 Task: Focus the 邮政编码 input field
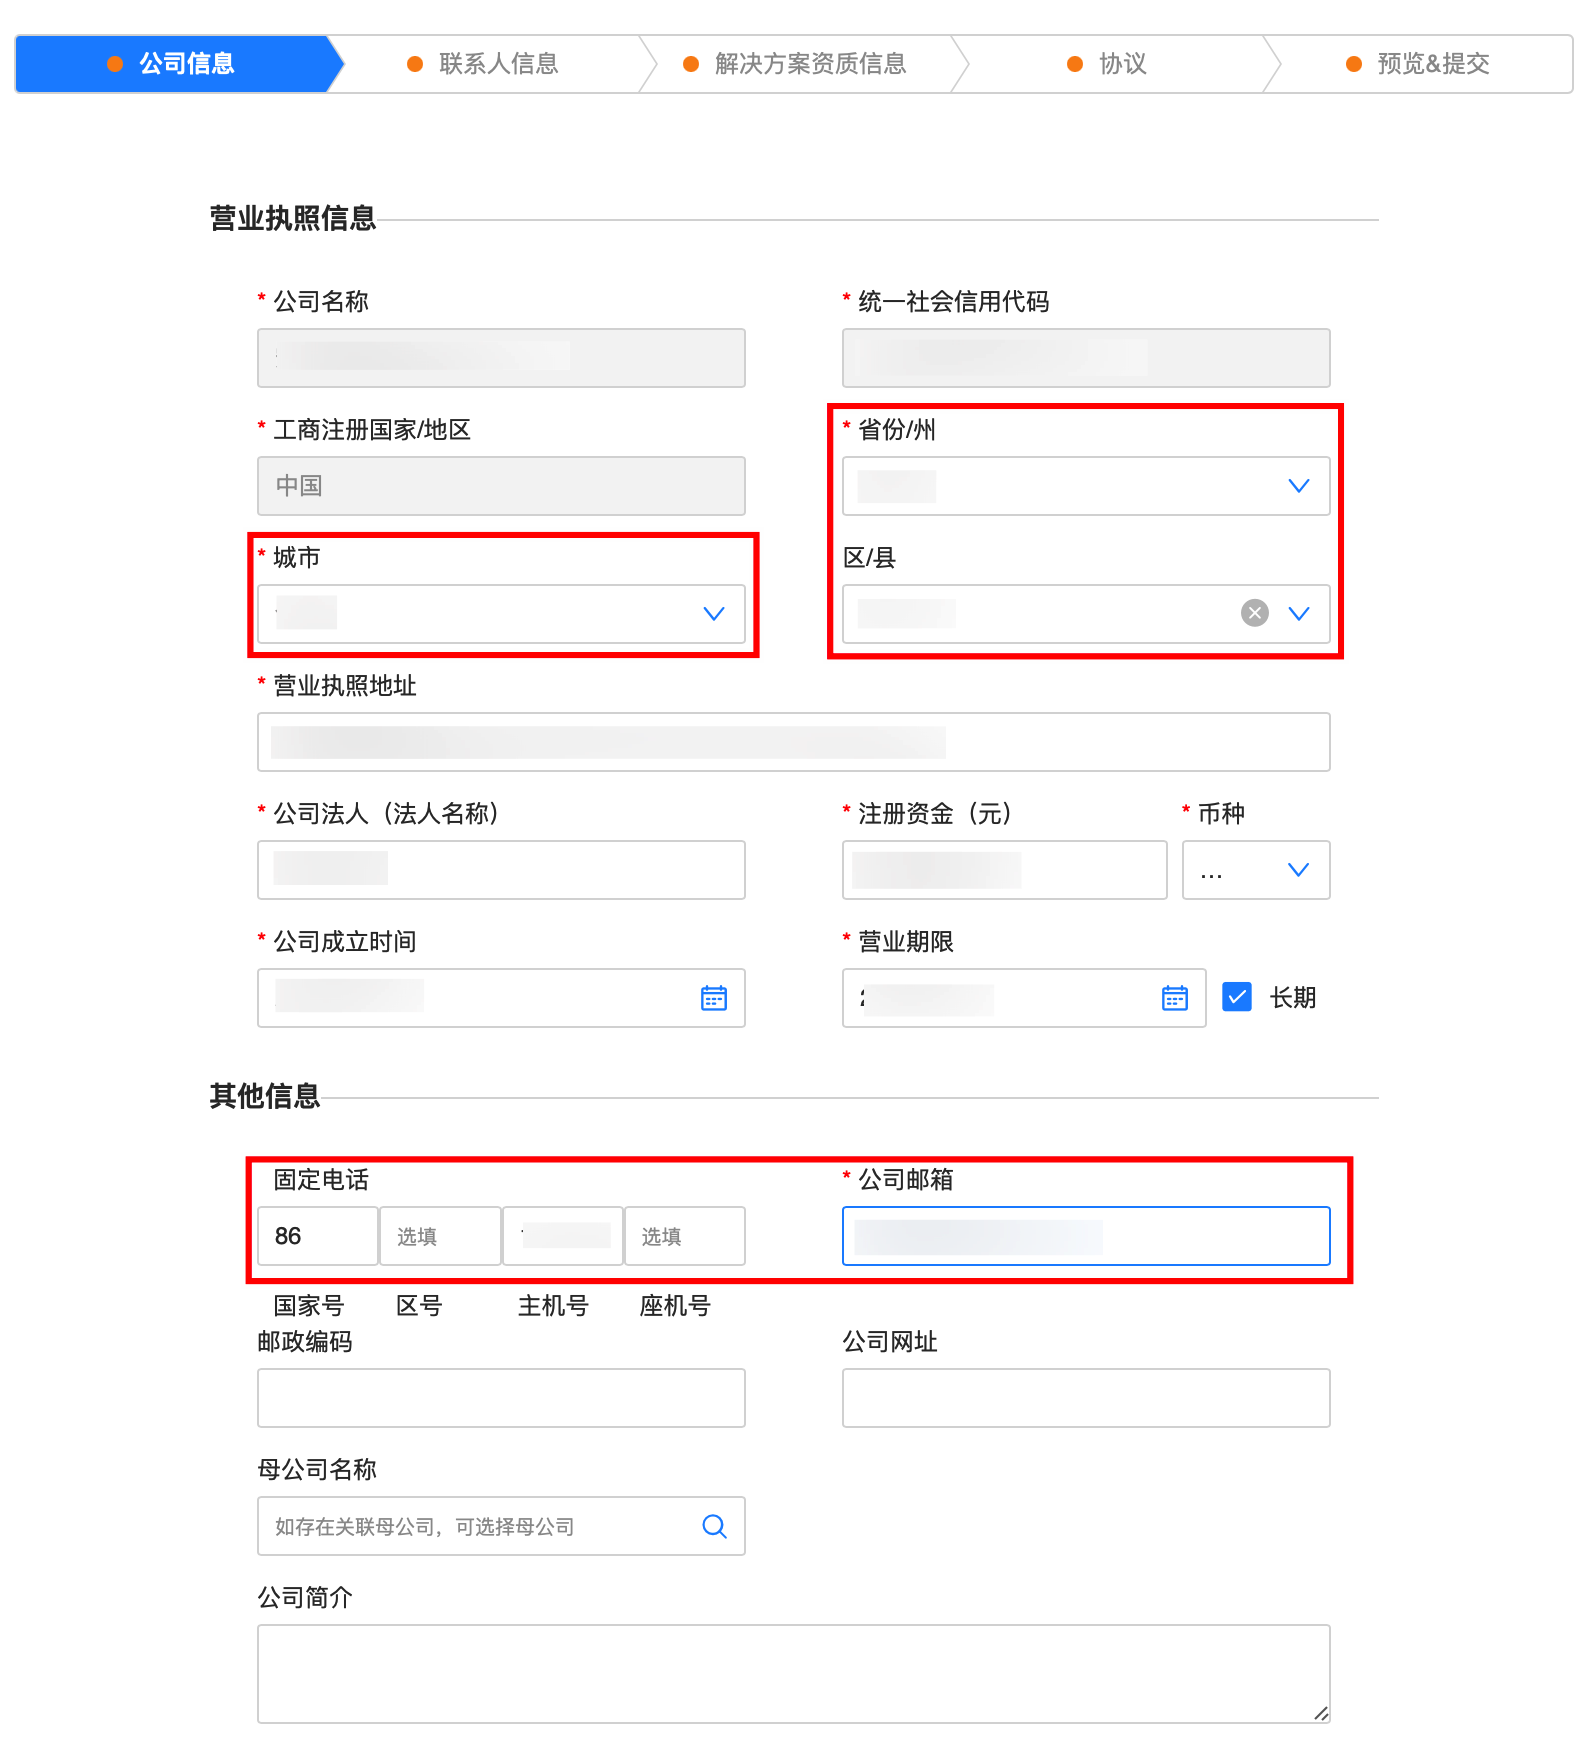[501, 1398]
